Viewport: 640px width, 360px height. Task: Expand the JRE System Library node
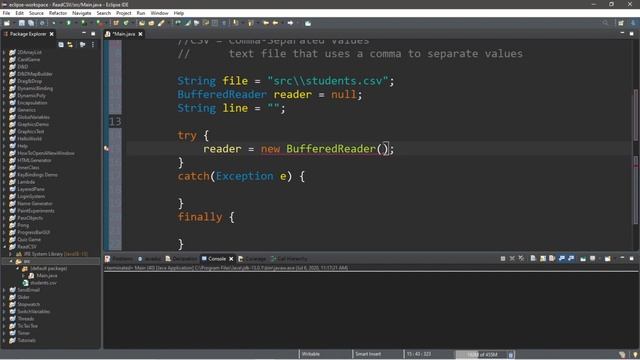coord(11,254)
